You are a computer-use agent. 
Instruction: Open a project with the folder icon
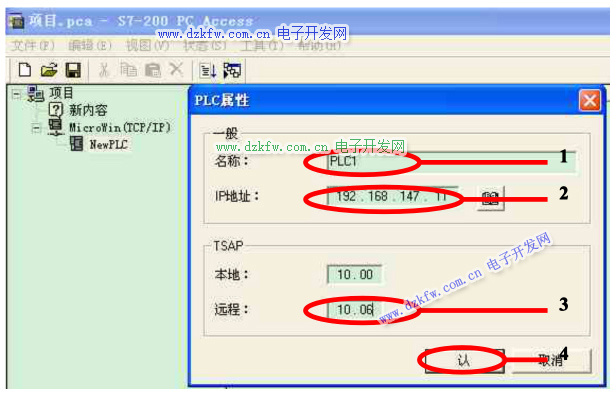[49, 70]
